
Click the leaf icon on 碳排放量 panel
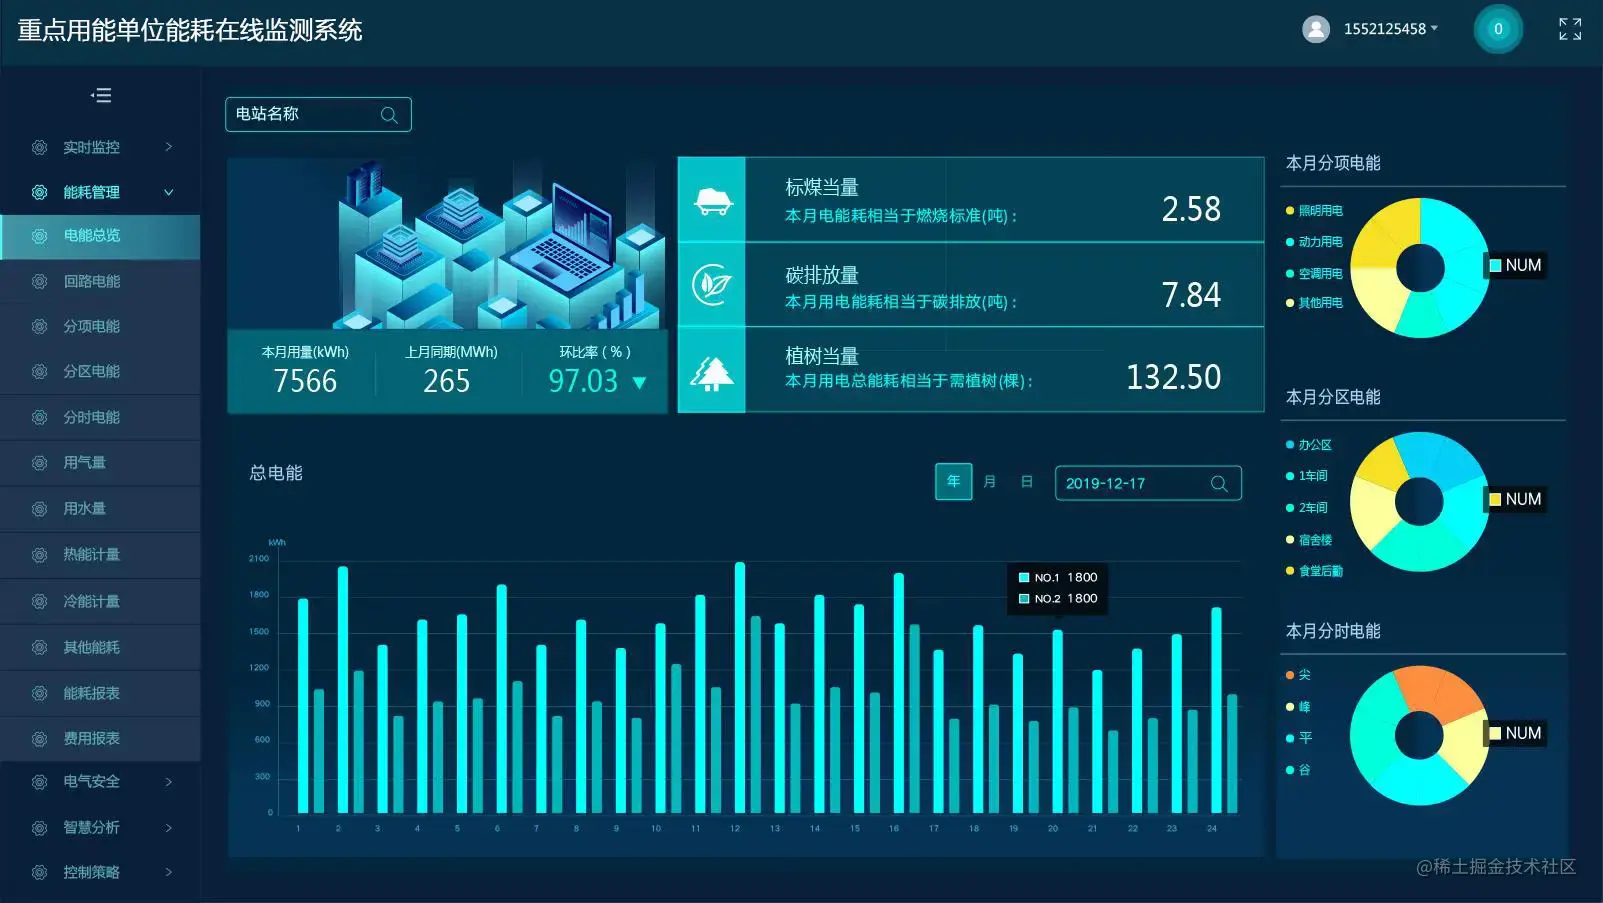[x=711, y=286]
